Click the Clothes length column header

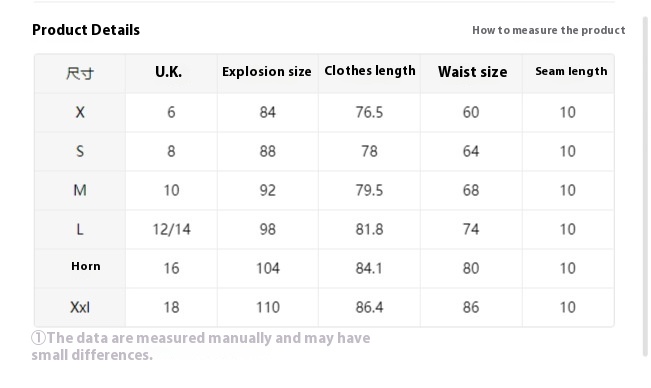coord(370,71)
